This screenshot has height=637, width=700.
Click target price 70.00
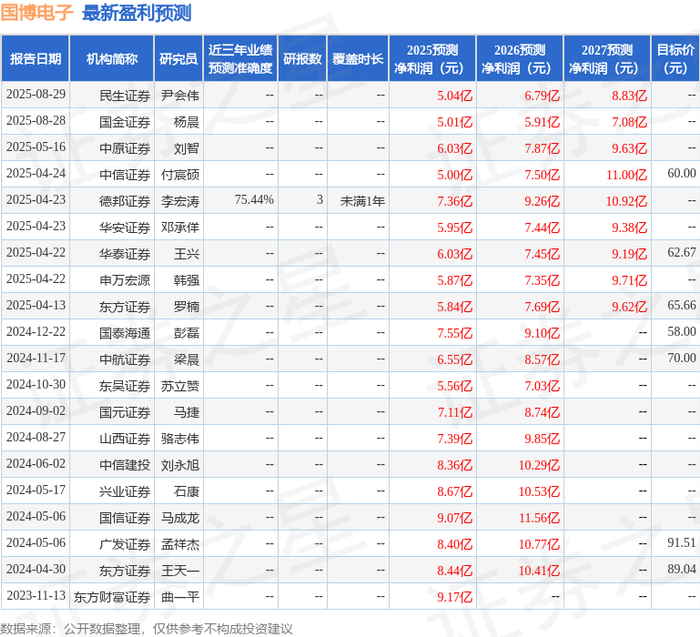point(682,358)
